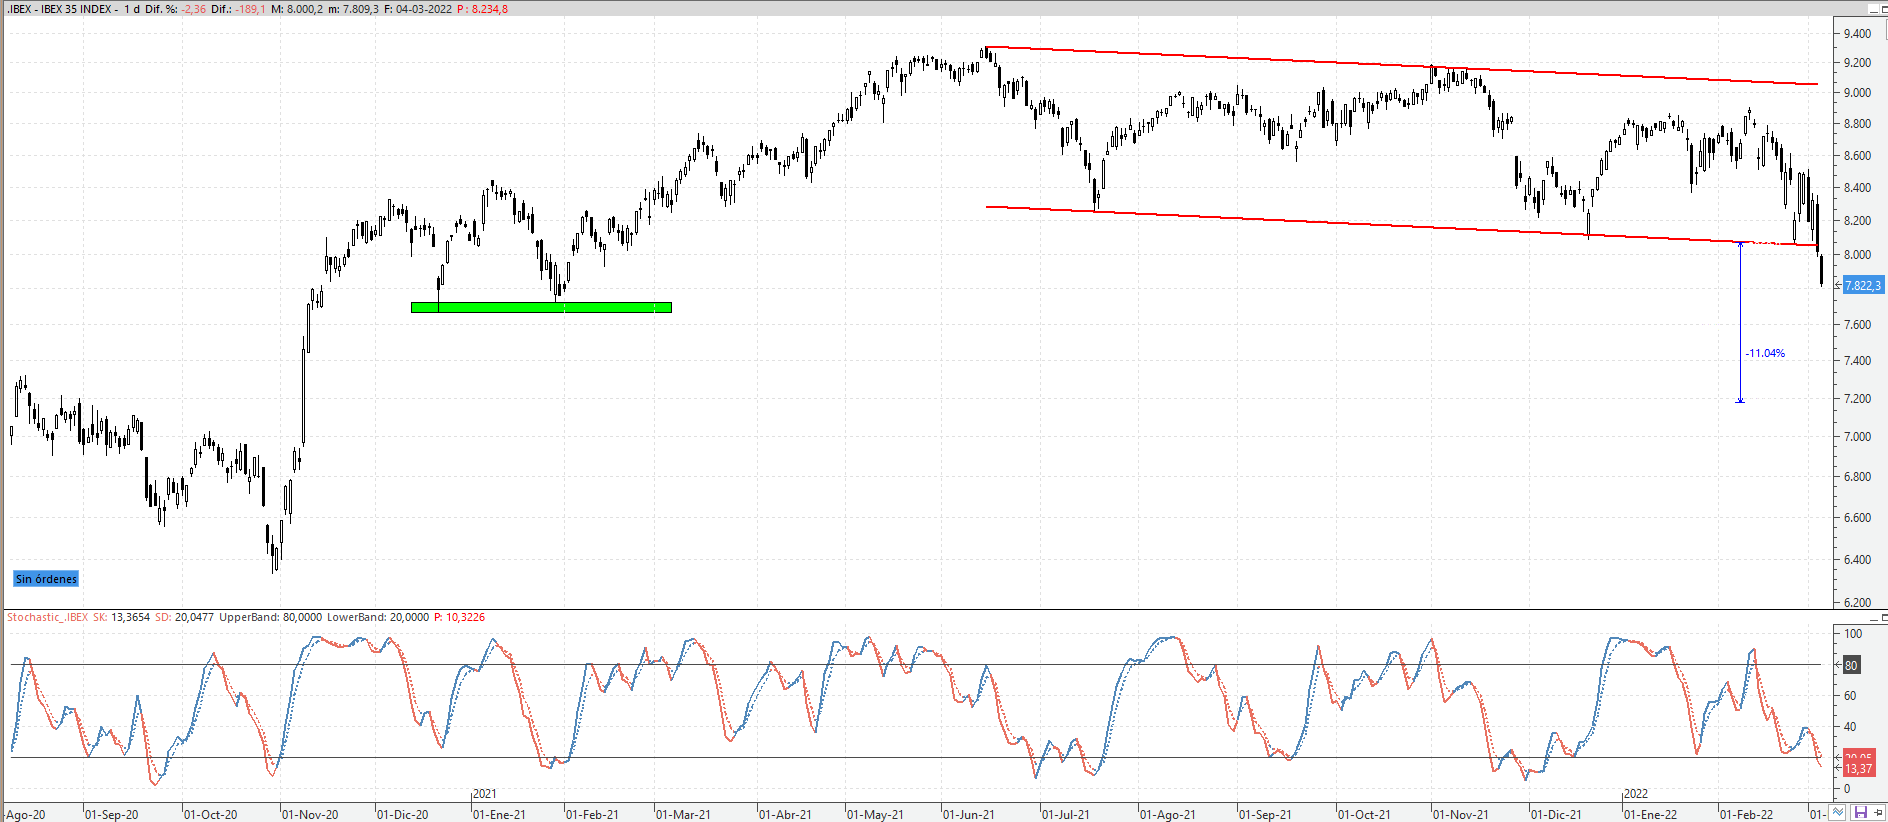
Task: Click the Stochastic value tag 13,37
Action: (x=1859, y=769)
